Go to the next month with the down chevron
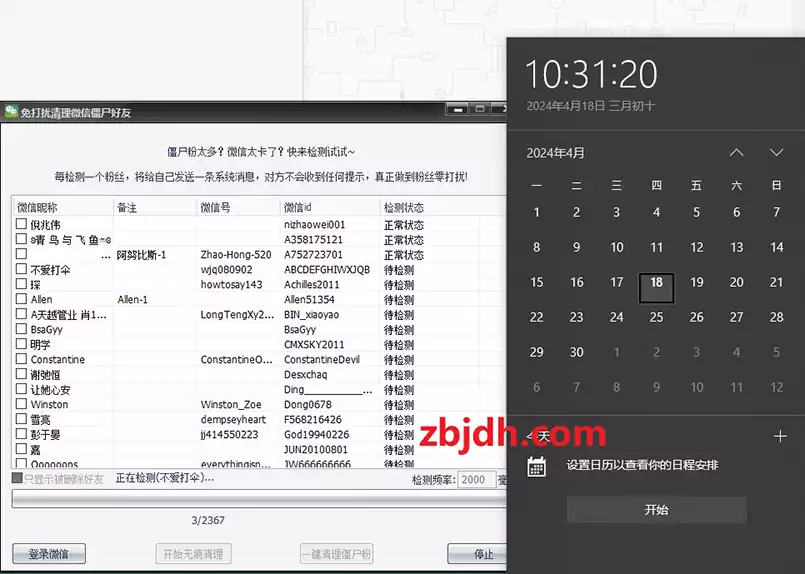The height and width of the screenshot is (574, 805). tap(776, 152)
